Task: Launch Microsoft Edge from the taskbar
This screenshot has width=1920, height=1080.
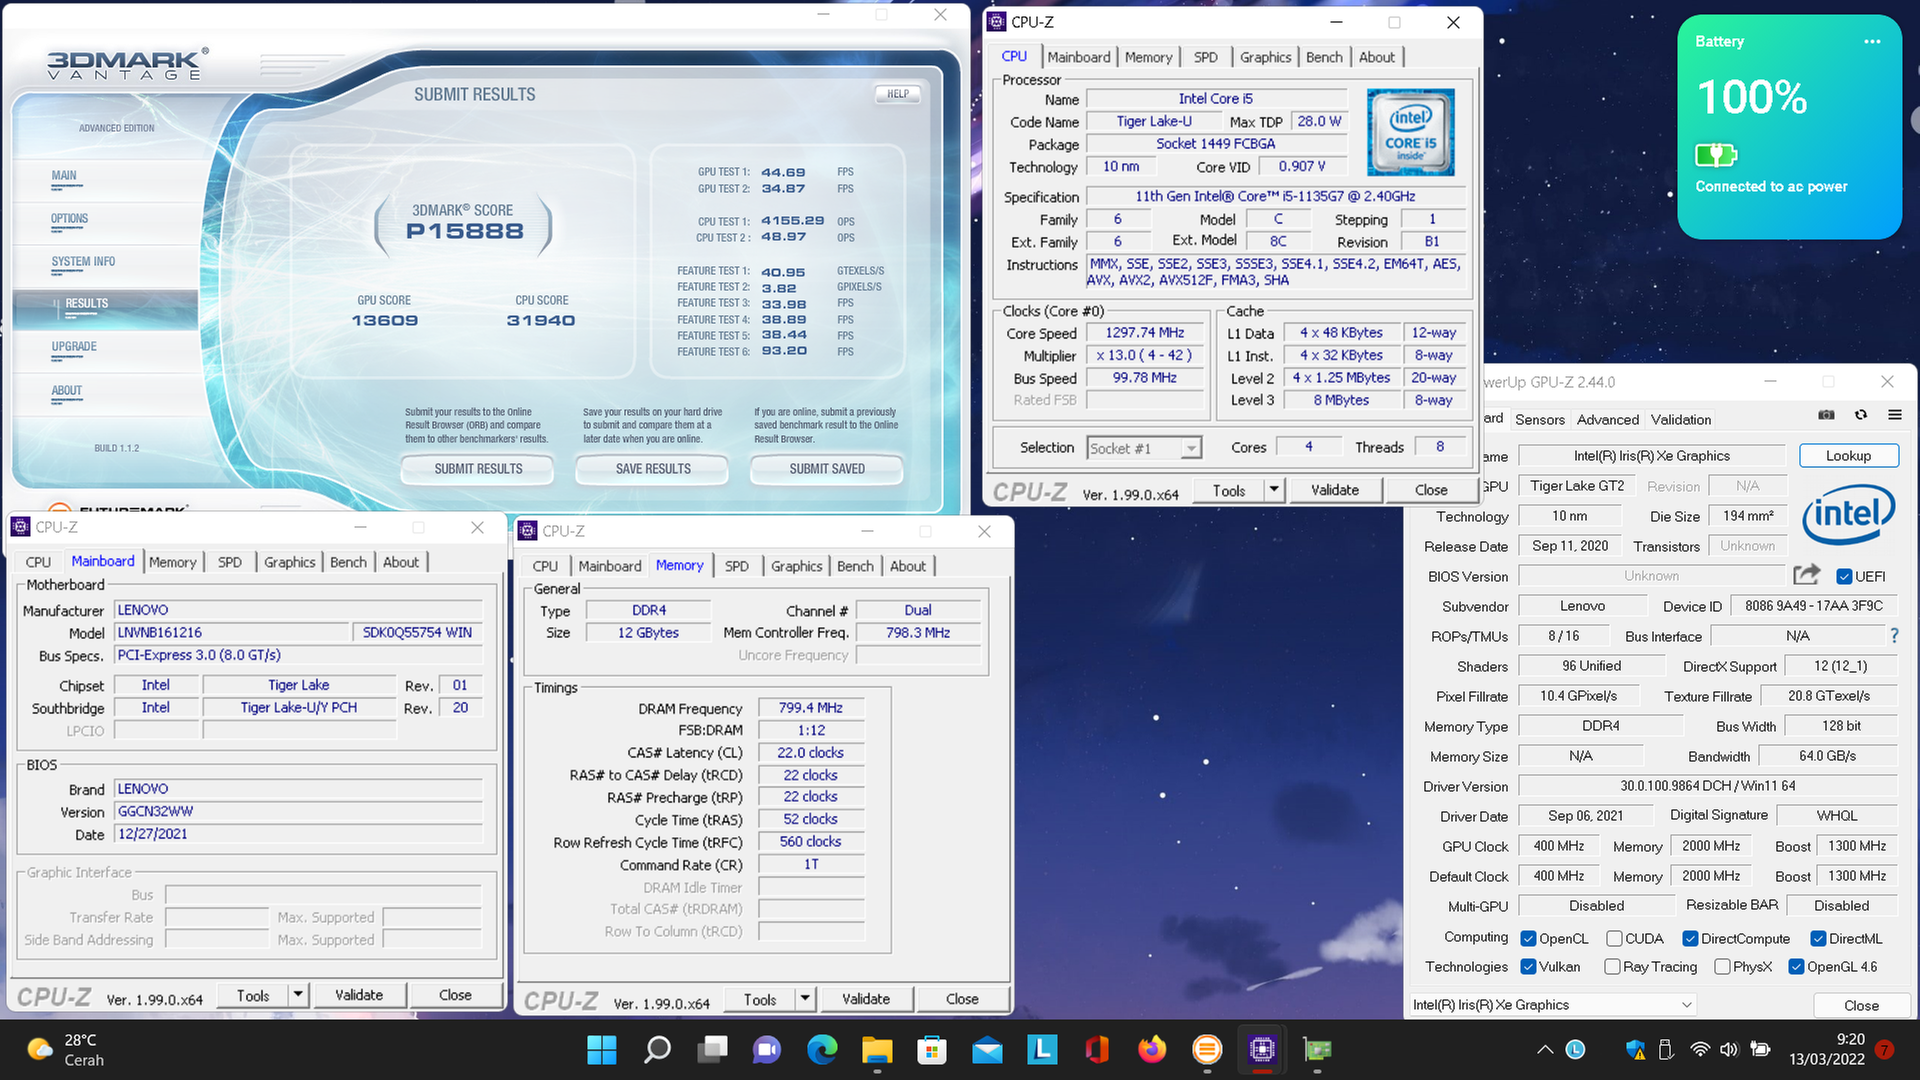Action: [x=822, y=1049]
